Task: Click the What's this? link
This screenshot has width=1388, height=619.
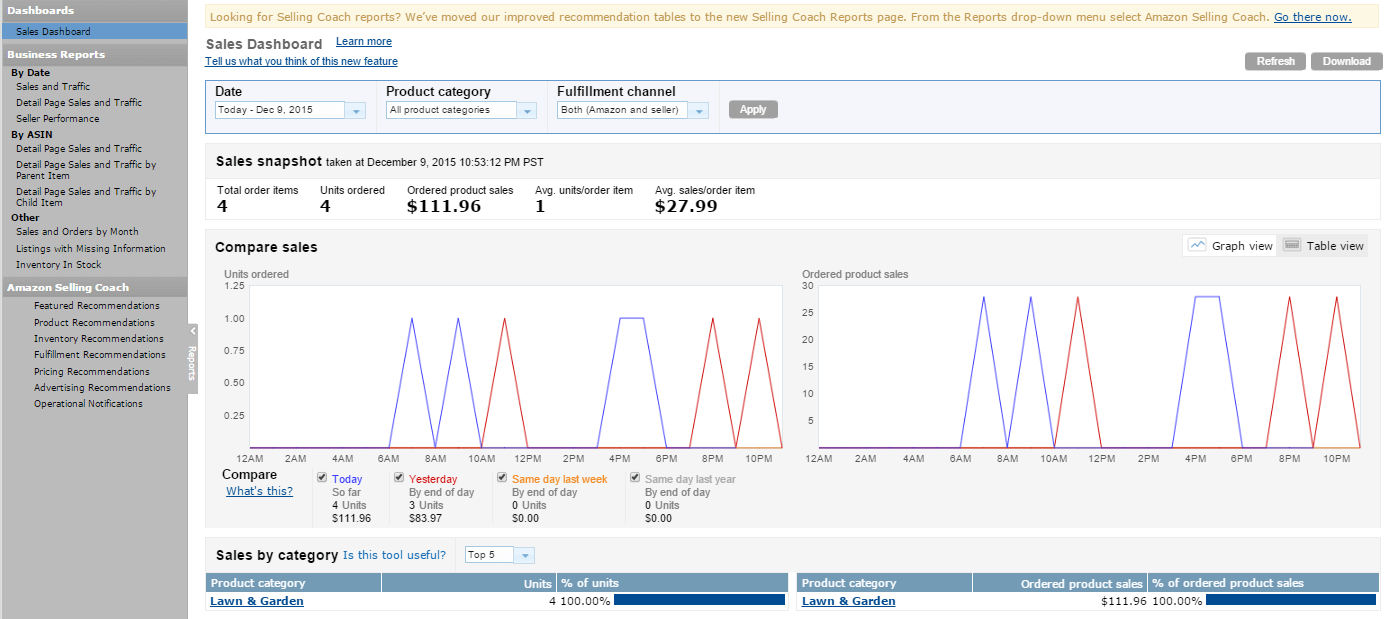Action: (x=259, y=491)
